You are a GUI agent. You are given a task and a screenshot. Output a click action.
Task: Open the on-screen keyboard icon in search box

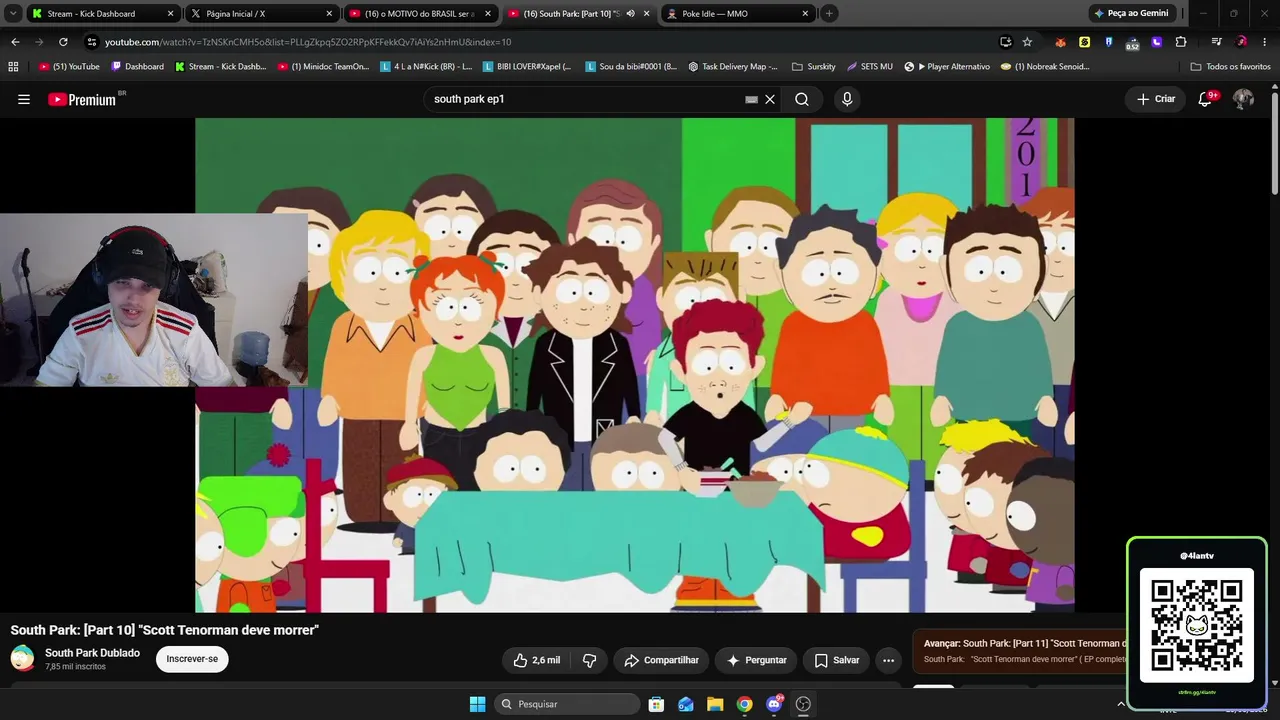point(751,99)
